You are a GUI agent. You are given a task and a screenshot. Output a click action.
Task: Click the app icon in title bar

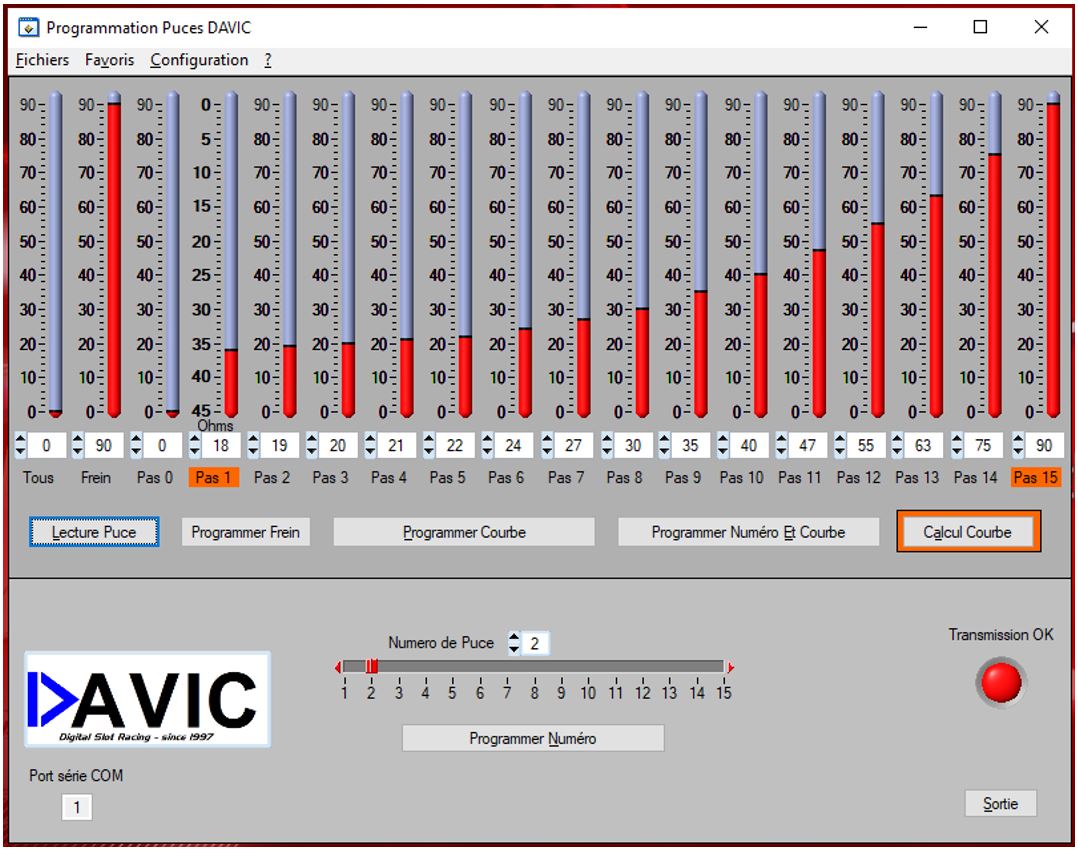coord(29,27)
